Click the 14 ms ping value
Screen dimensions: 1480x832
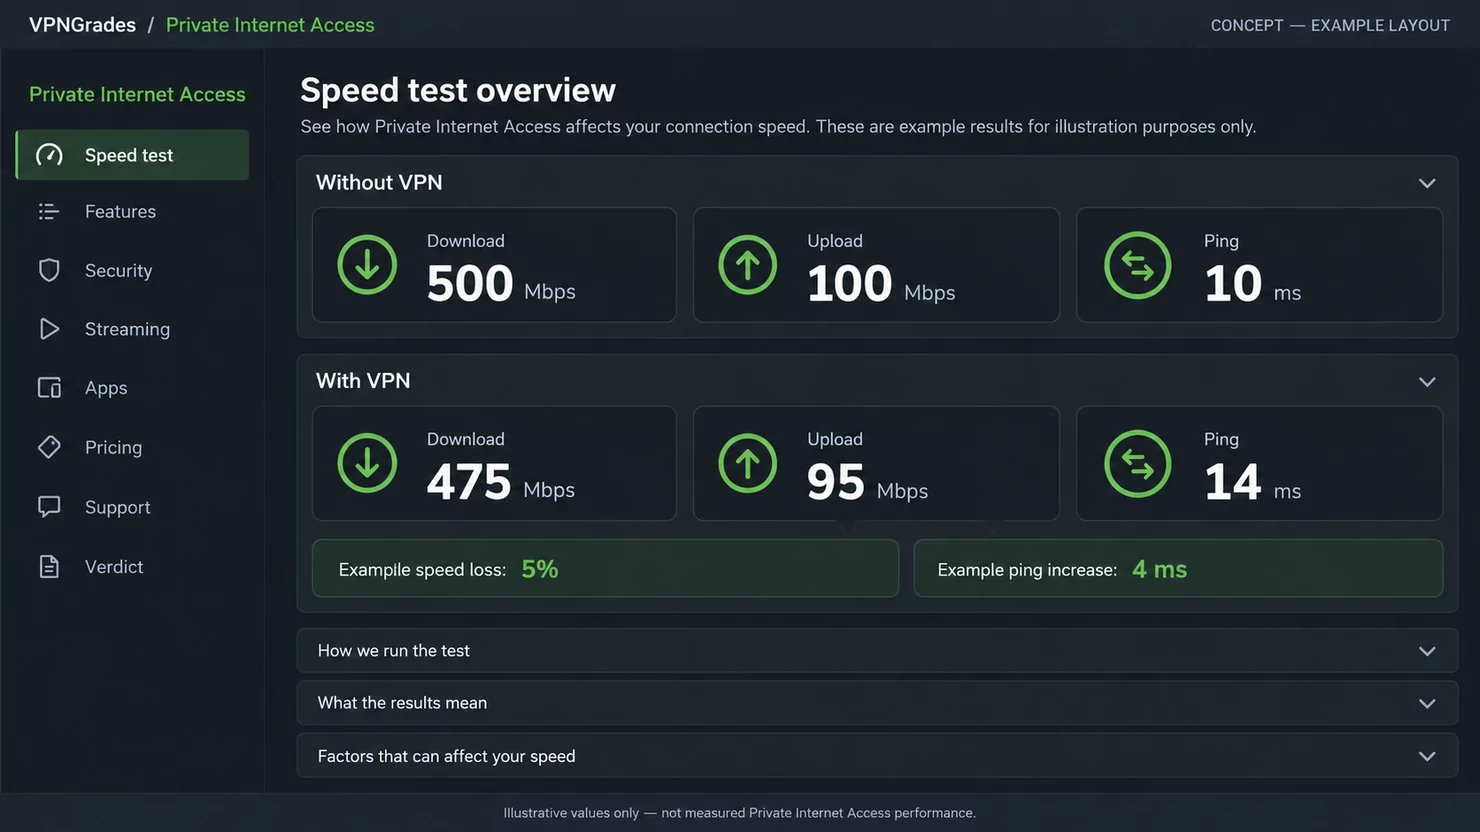click(x=1253, y=482)
